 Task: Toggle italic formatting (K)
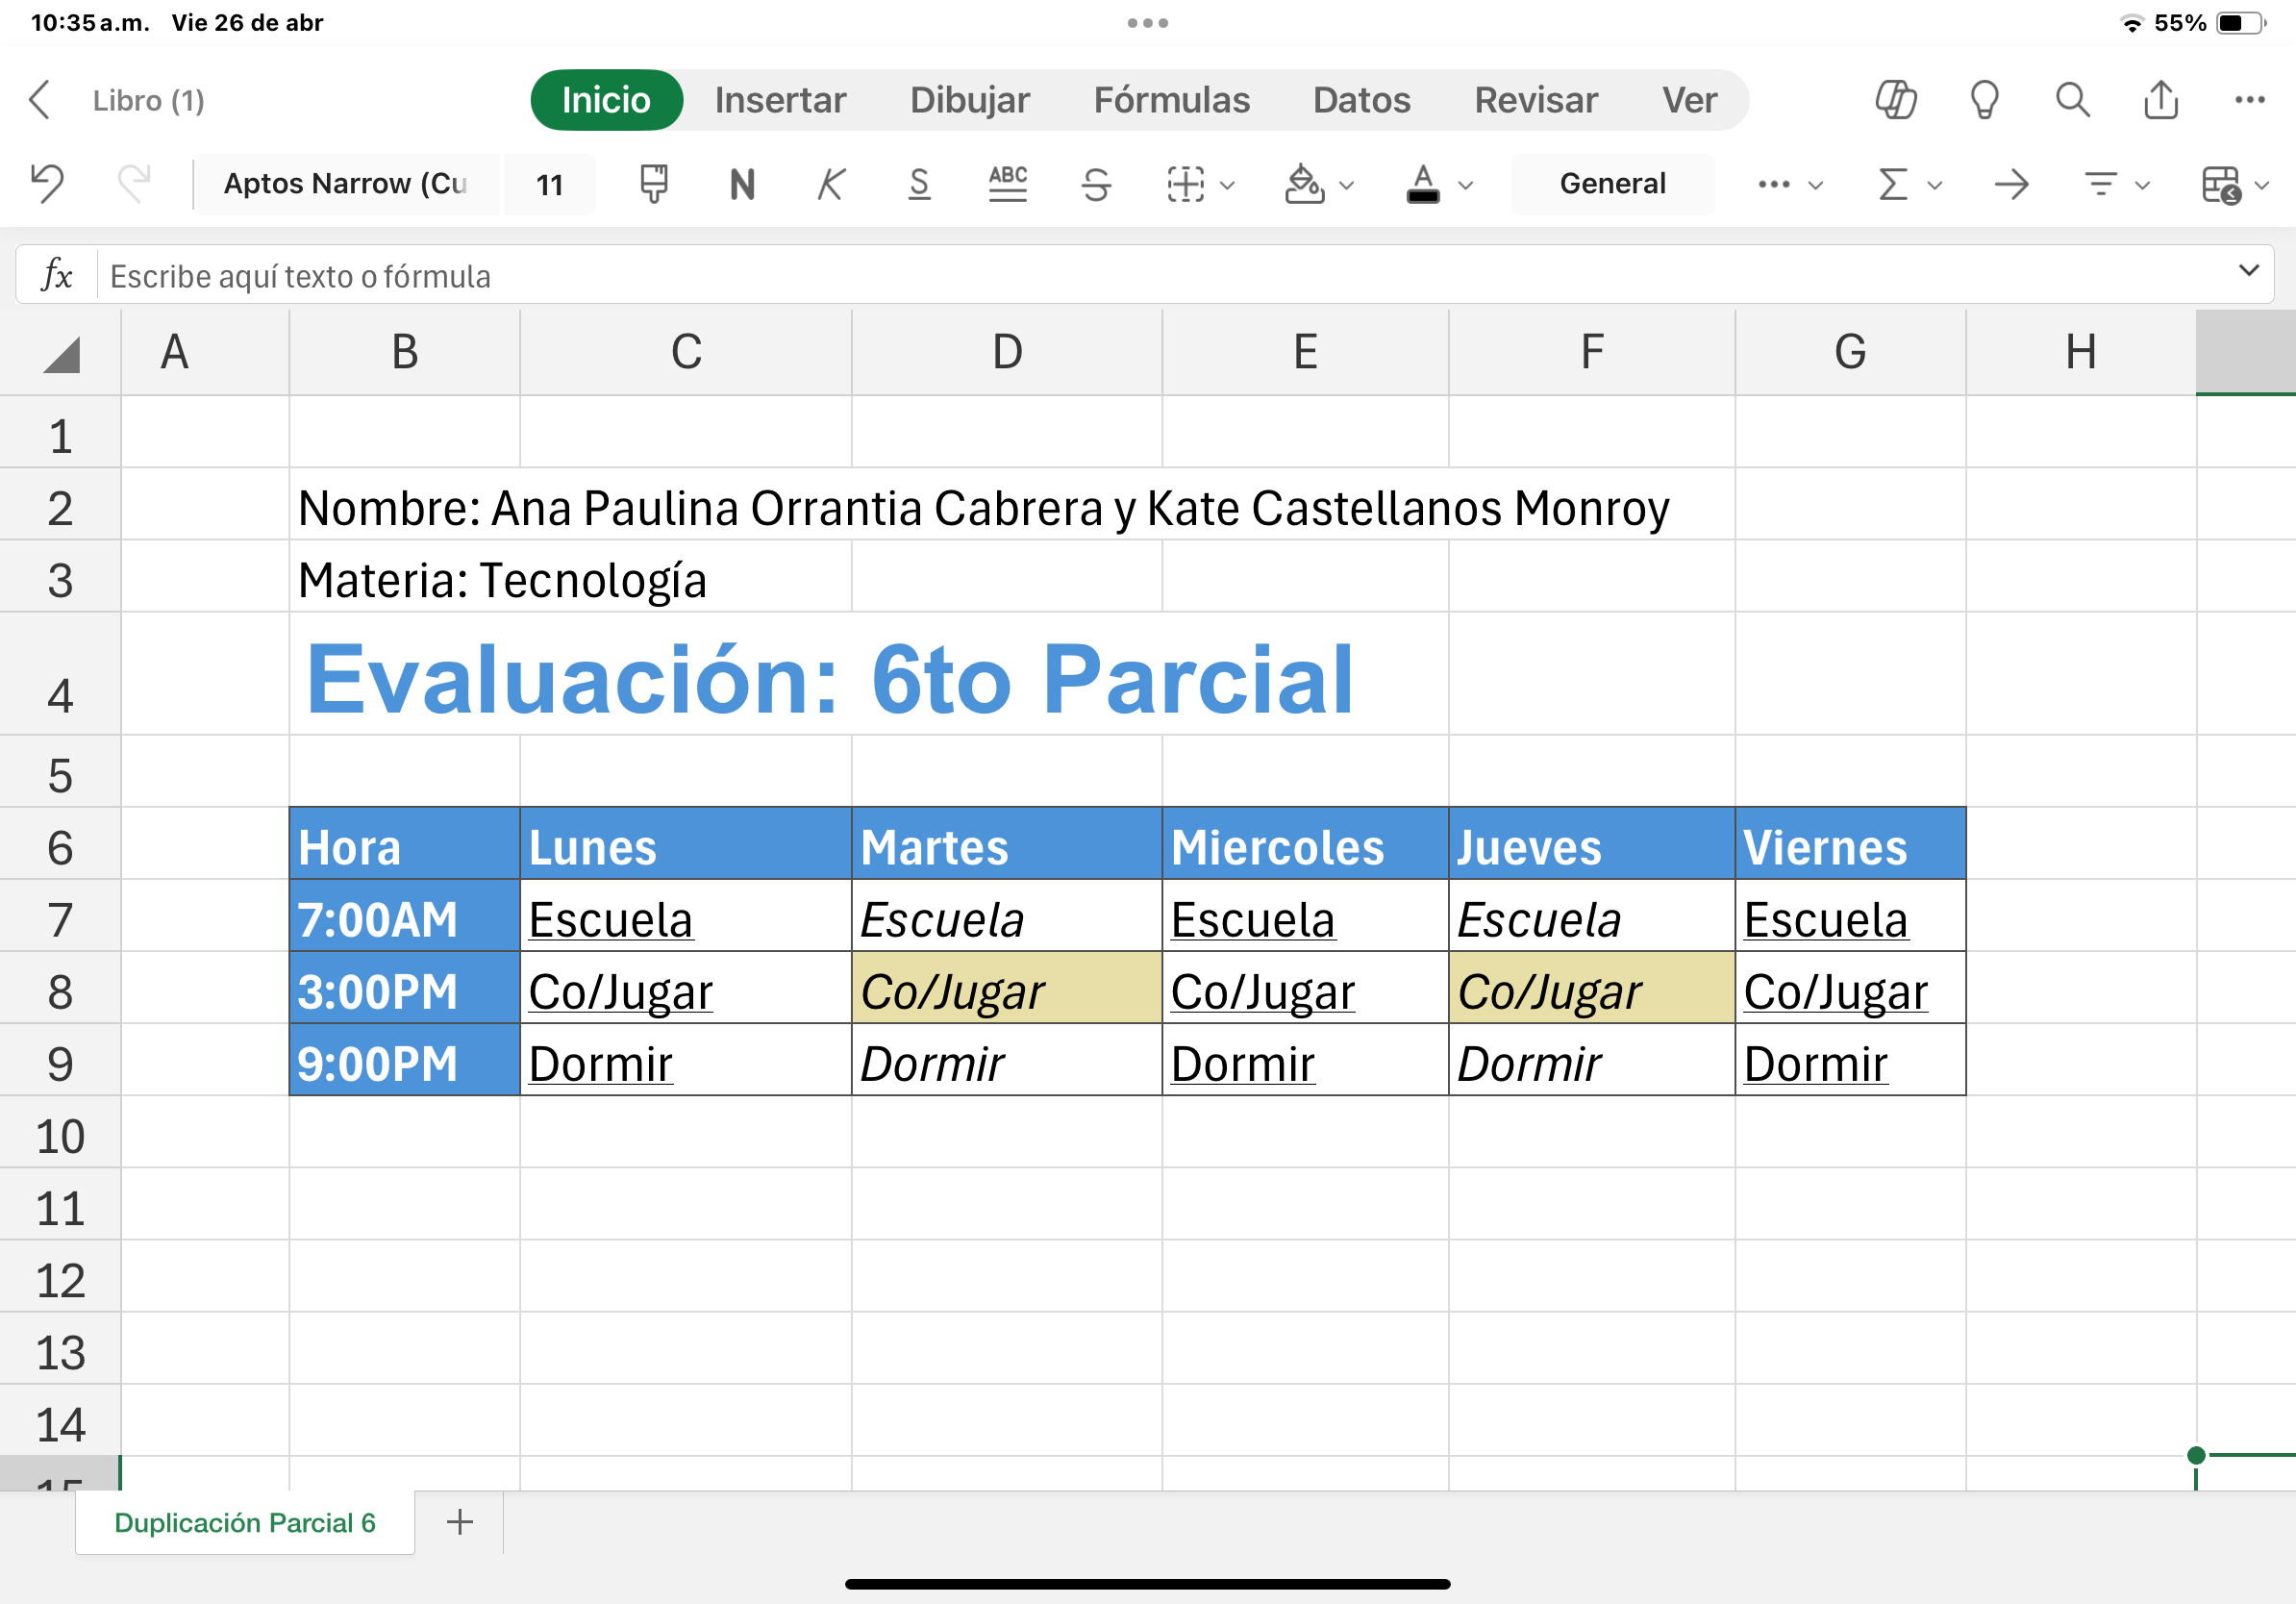pyautogui.click(x=830, y=184)
